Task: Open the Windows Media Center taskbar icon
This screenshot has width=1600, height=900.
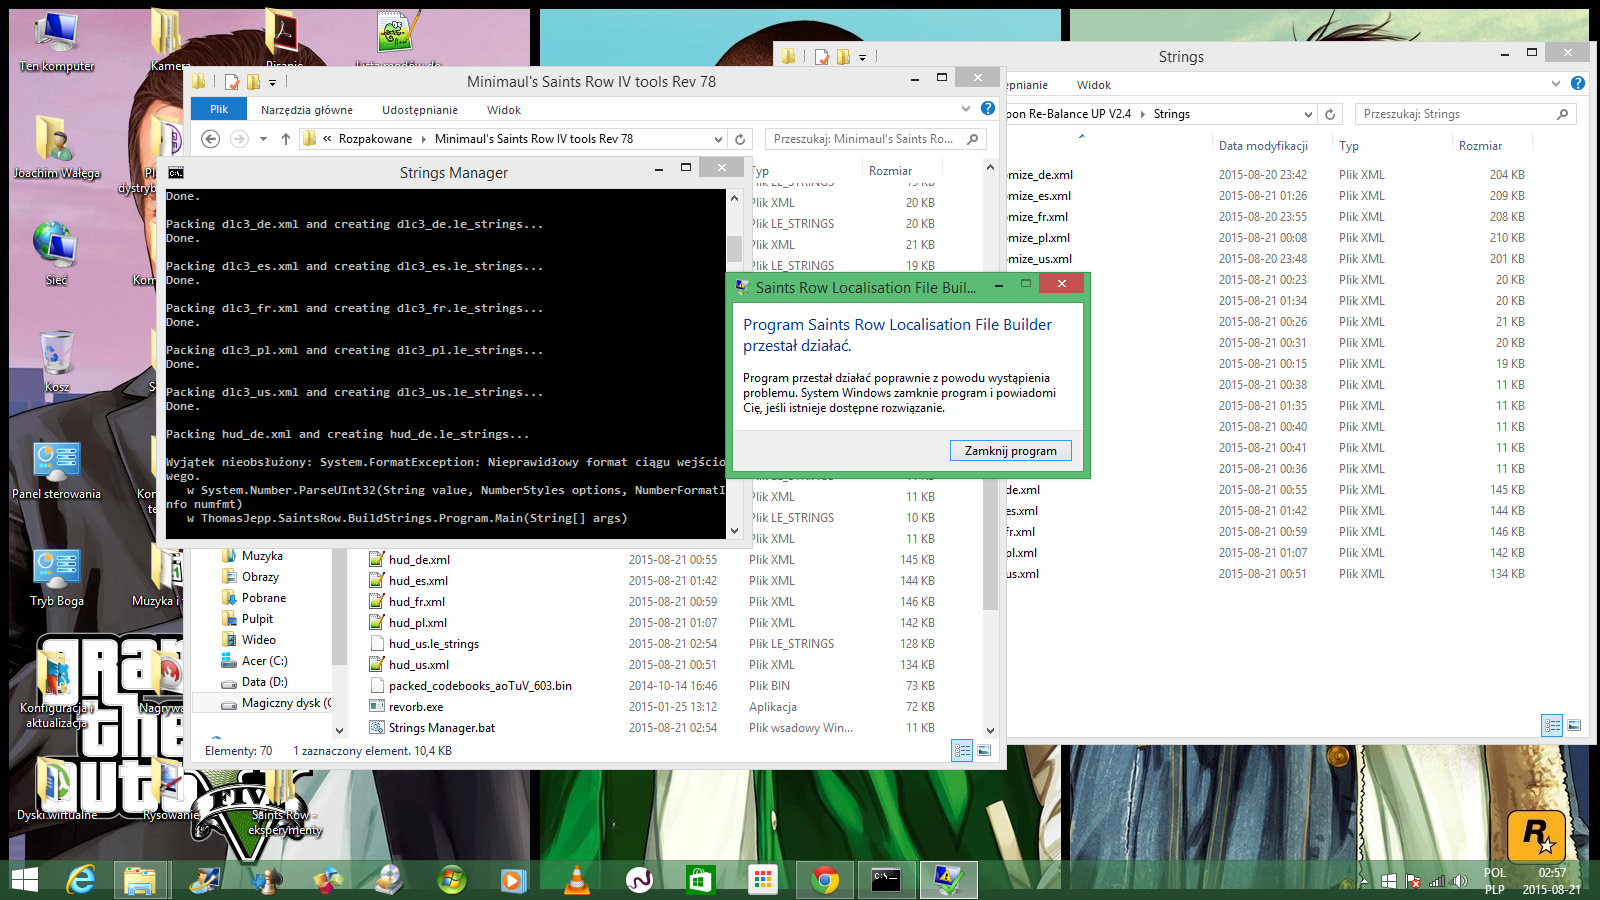Action: (452, 880)
